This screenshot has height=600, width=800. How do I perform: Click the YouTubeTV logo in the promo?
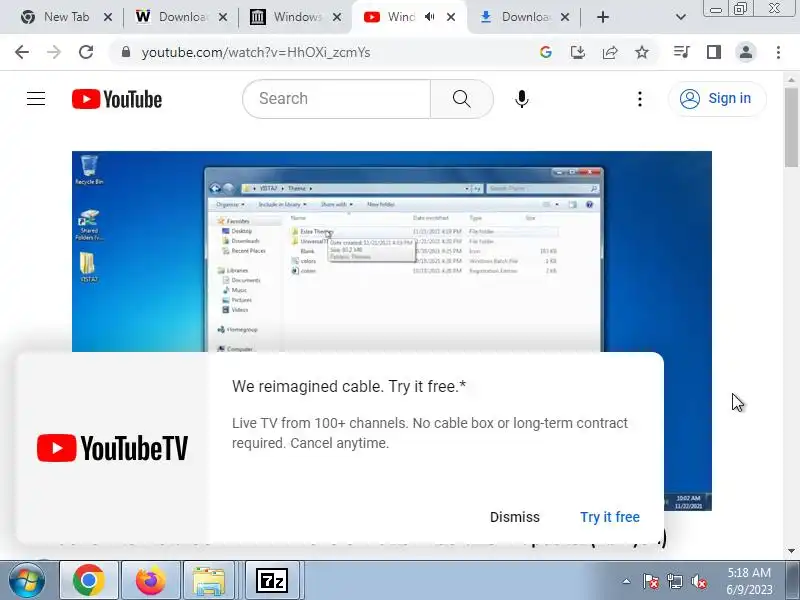112,448
